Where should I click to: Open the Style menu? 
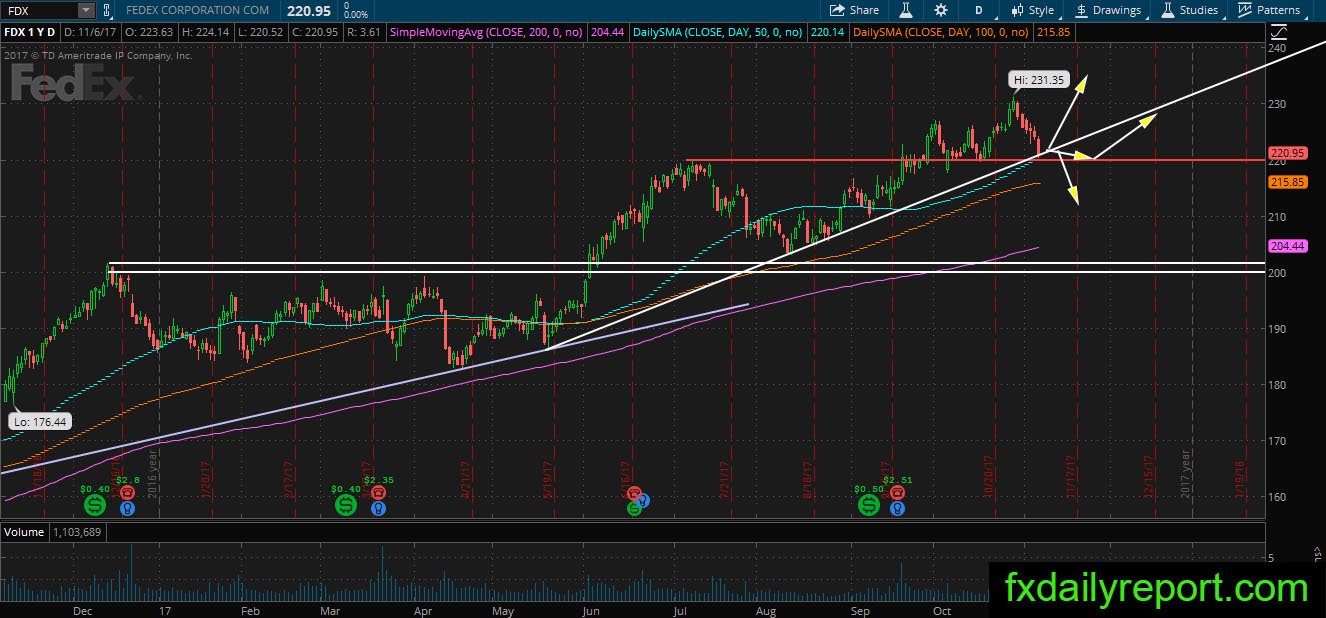click(1031, 10)
